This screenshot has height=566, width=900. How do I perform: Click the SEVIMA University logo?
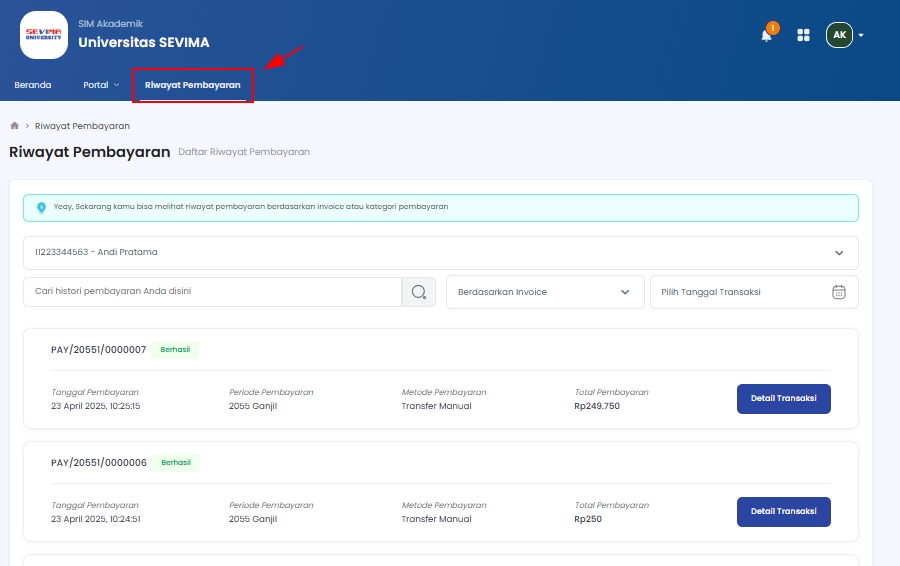pos(44,35)
